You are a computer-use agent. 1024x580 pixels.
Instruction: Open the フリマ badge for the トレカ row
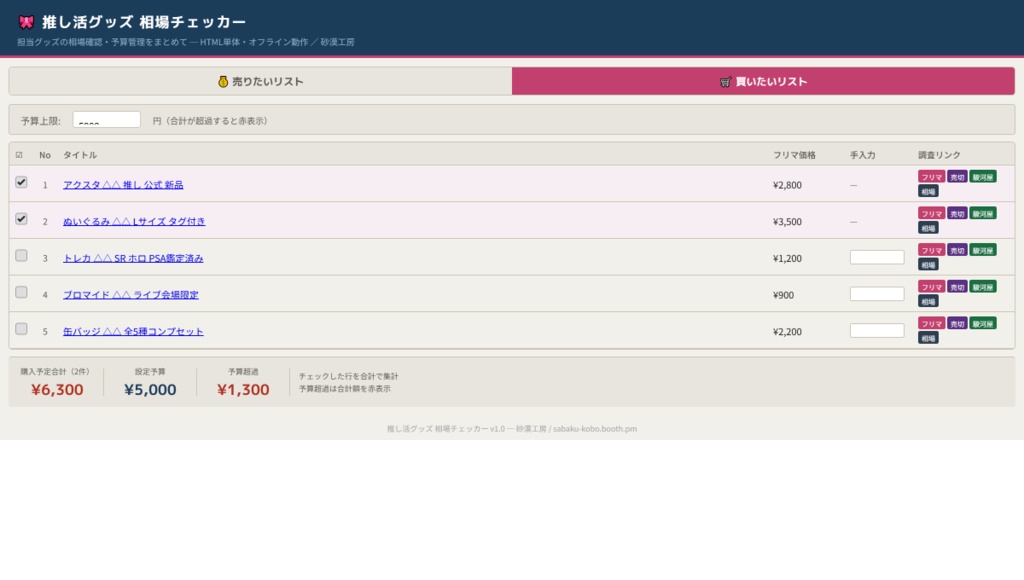tap(931, 250)
